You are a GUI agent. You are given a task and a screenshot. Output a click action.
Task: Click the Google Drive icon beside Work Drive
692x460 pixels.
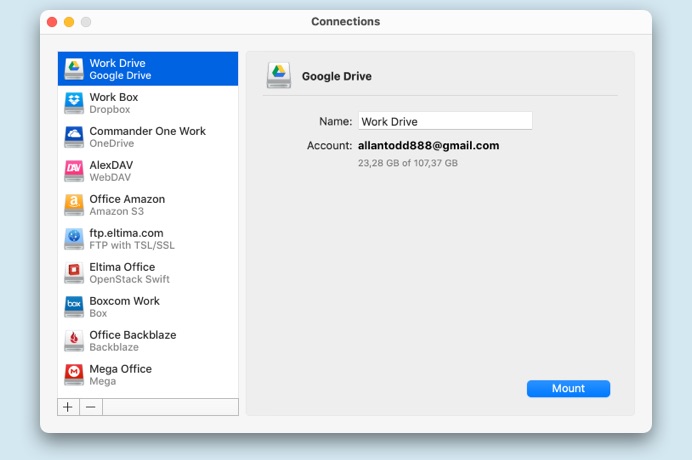pyautogui.click(x=74, y=69)
